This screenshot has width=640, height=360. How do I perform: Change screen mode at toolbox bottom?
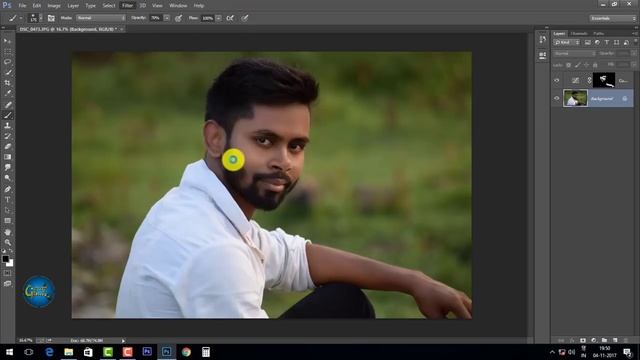pos(7,284)
